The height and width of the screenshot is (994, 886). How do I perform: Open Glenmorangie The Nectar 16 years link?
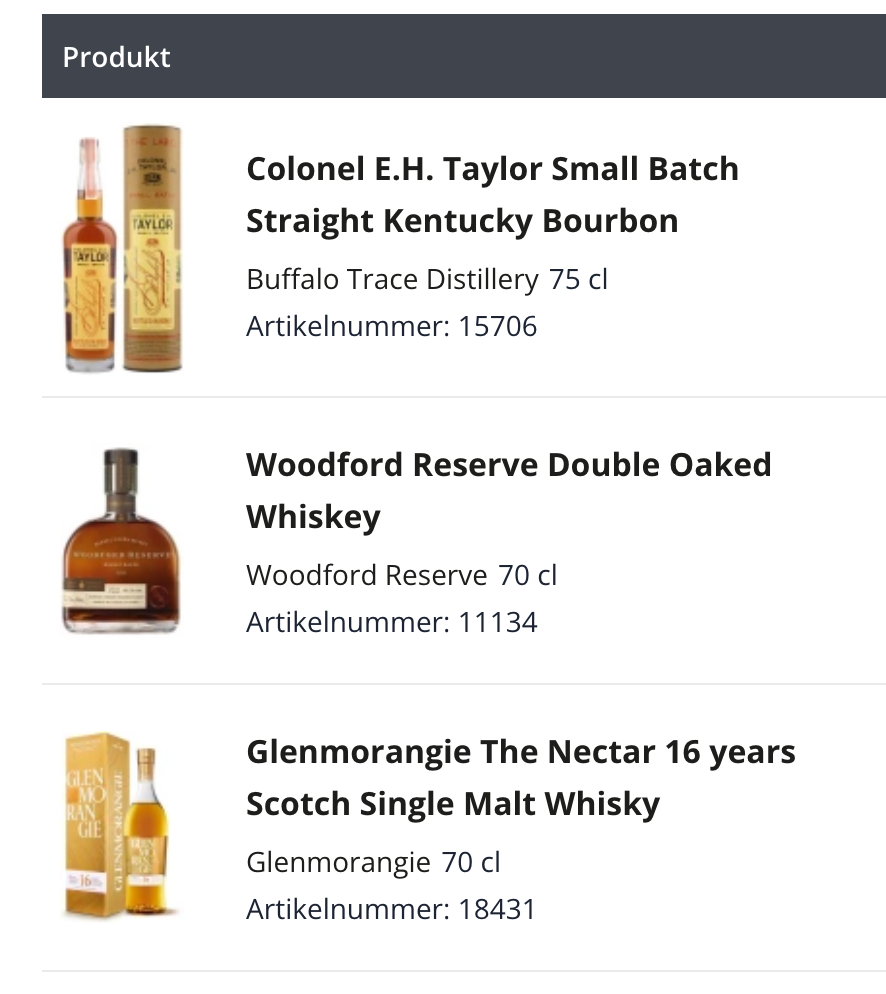pyautogui.click(x=520, y=752)
